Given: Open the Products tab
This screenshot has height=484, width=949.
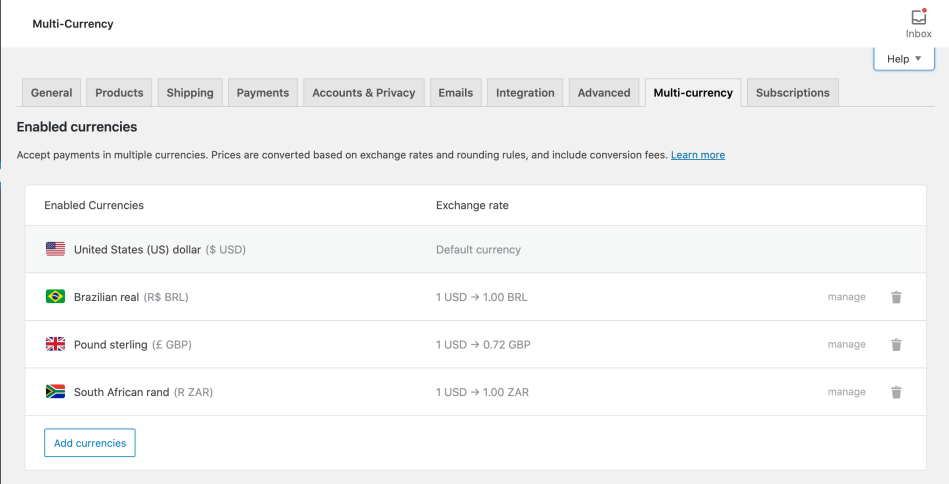Looking at the screenshot, I should [119, 93].
